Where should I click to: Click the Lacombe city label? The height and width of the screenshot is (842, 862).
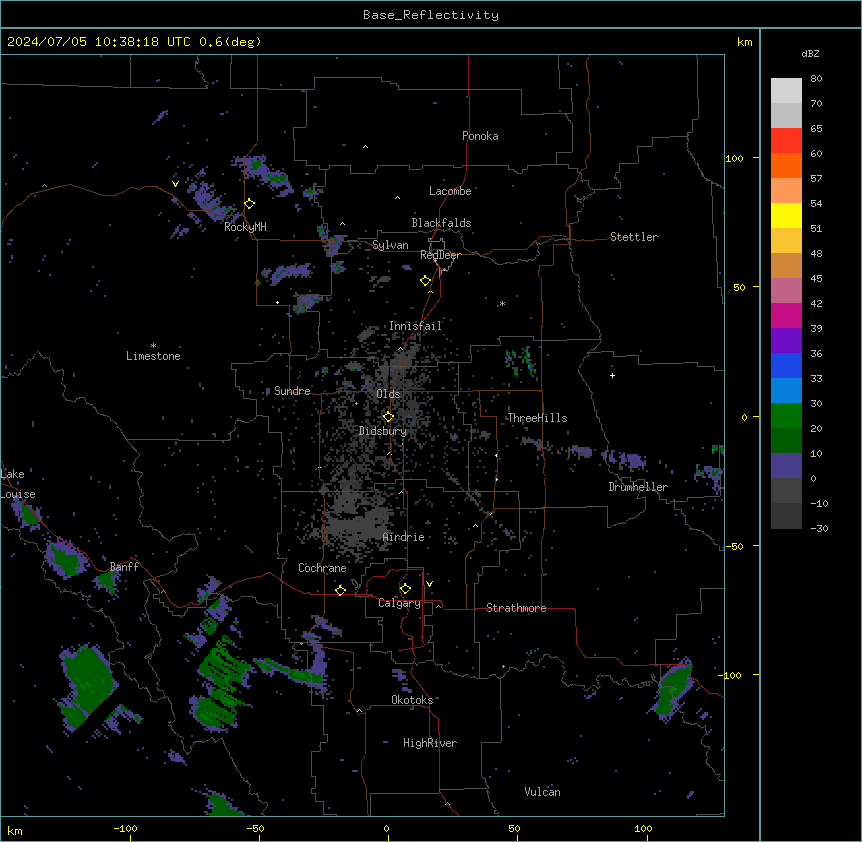(450, 191)
